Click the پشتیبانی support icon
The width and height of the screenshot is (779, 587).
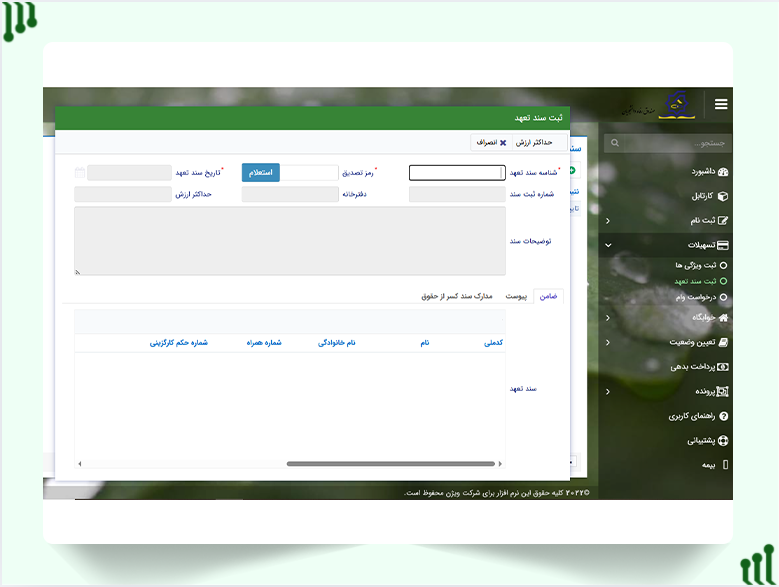723,440
